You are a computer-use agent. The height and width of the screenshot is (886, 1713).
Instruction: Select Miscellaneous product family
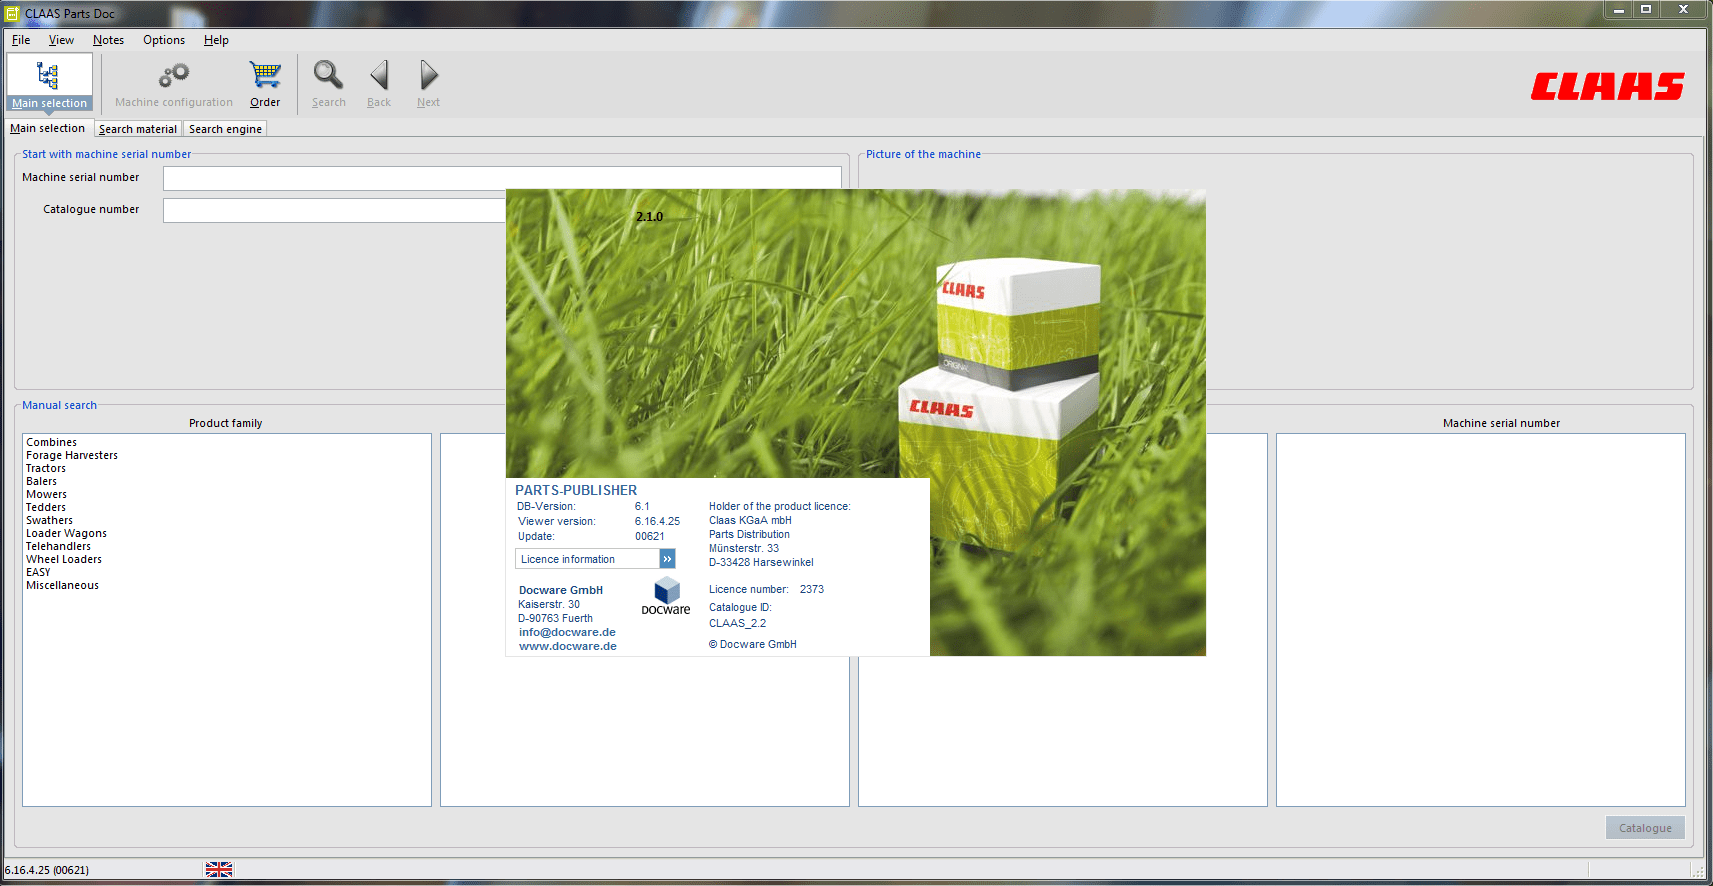63,585
